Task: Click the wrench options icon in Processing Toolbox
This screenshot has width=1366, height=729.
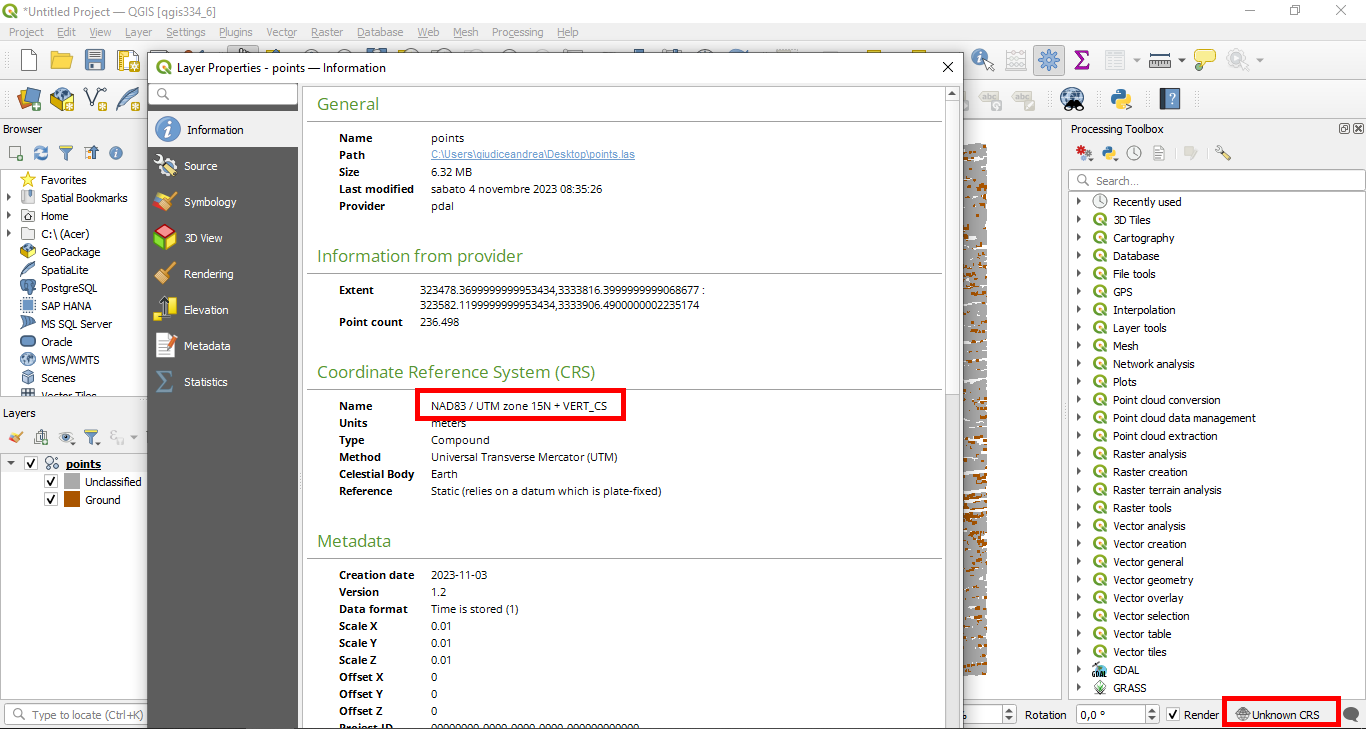Action: click(1222, 153)
